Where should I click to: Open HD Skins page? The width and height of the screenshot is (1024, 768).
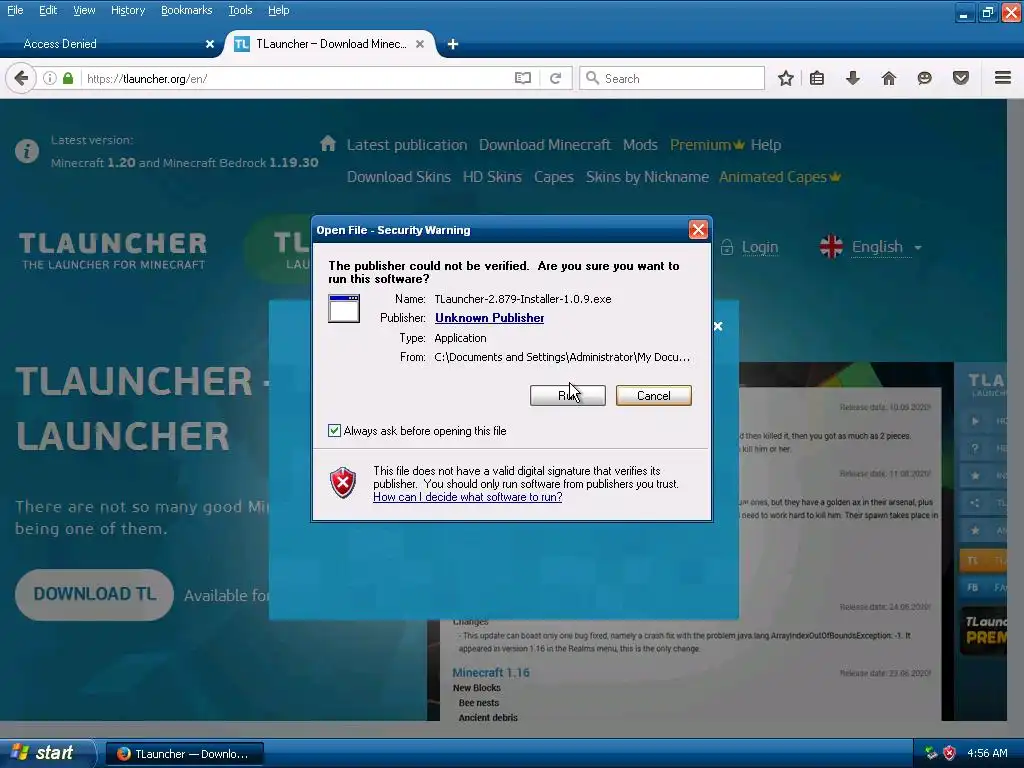pyautogui.click(x=492, y=177)
